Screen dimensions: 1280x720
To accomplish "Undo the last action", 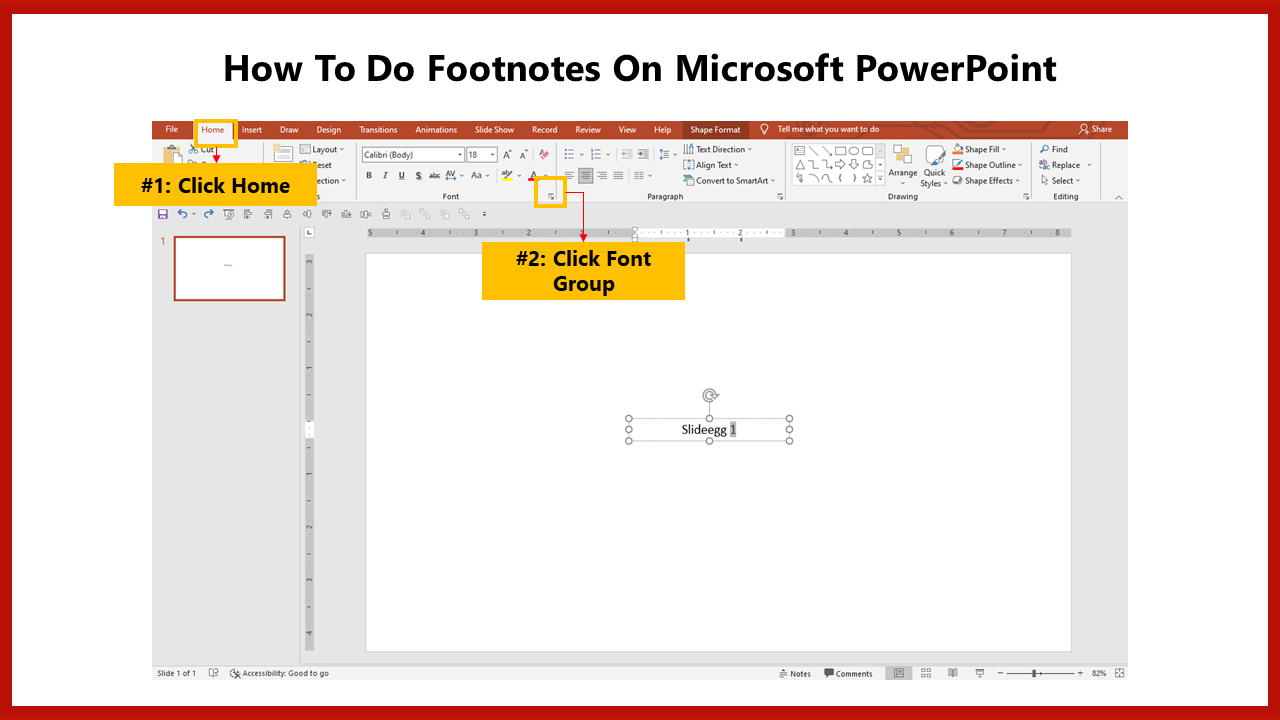I will click(182, 214).
